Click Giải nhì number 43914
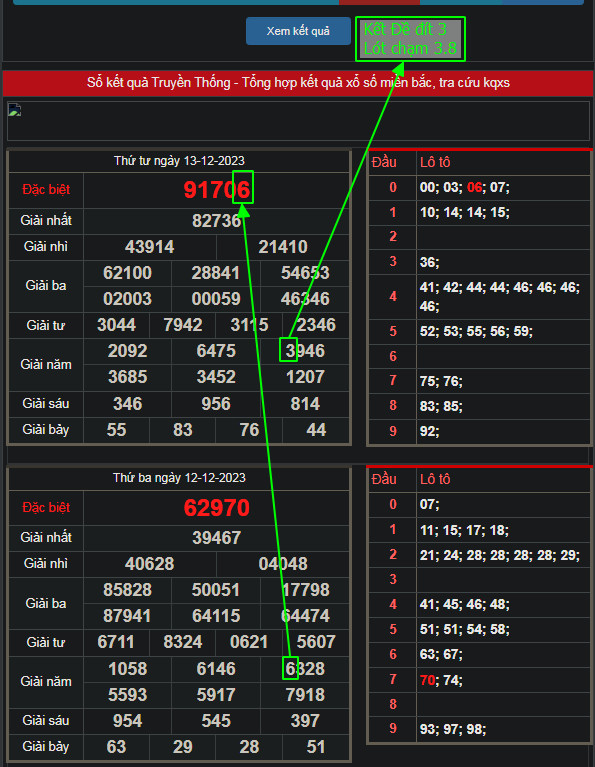 [x=149, y=247]
